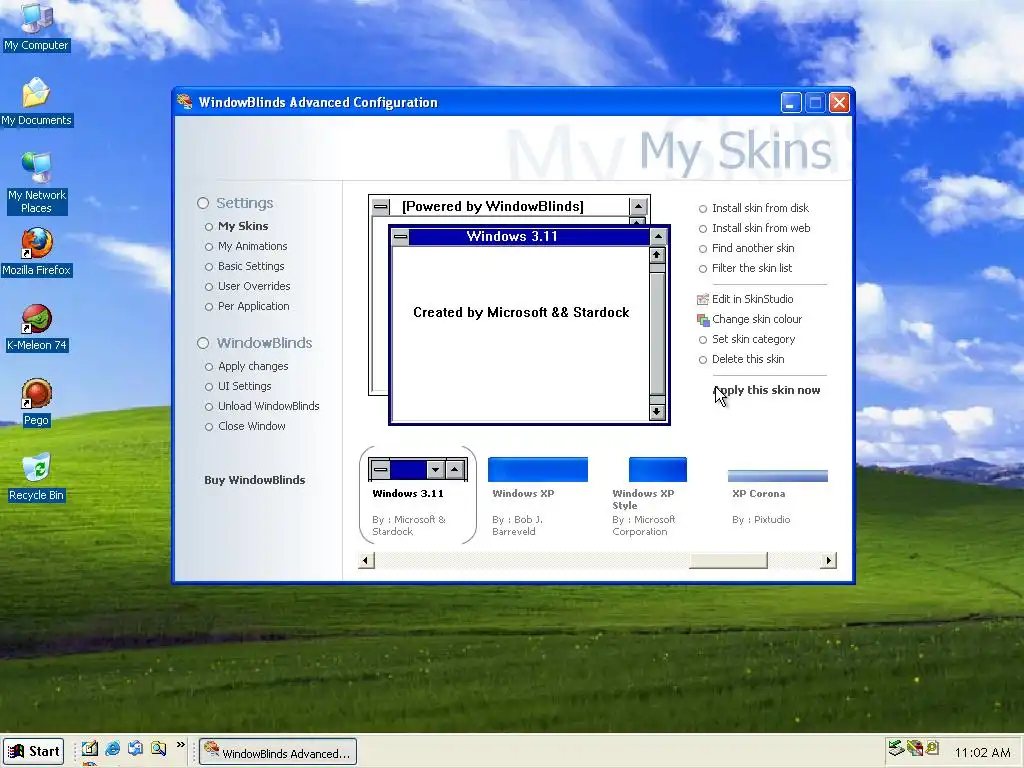Click the Start button
1024x768 pixels.
(33, 752)
